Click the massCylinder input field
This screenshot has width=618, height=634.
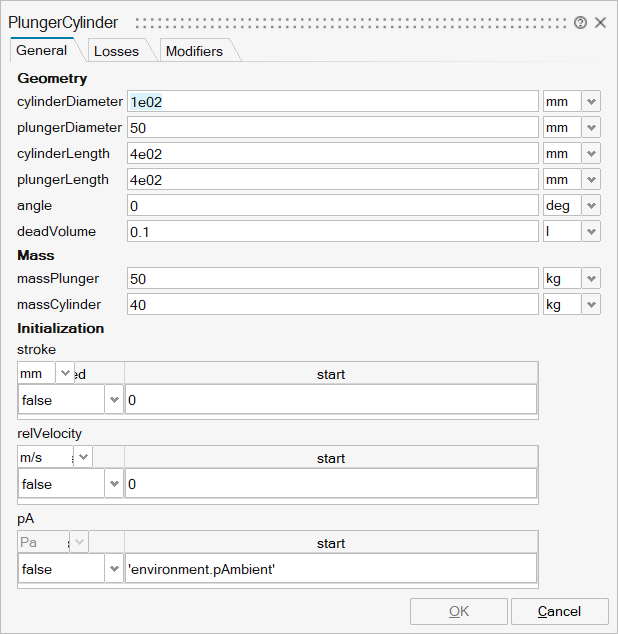(332, 303)
